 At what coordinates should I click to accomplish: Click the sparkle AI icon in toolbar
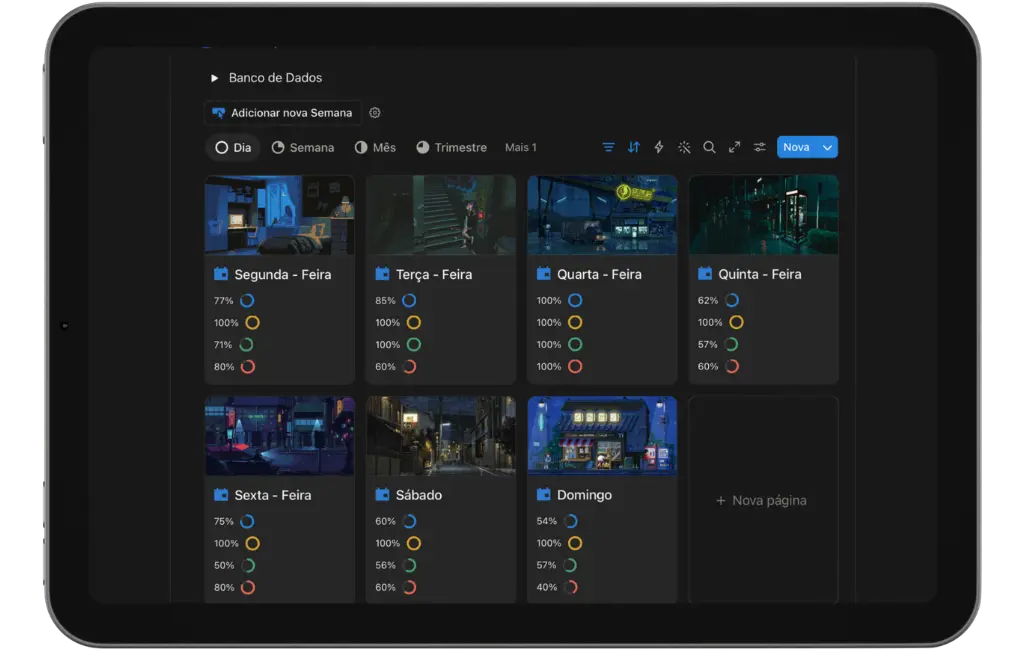[684, 148]
